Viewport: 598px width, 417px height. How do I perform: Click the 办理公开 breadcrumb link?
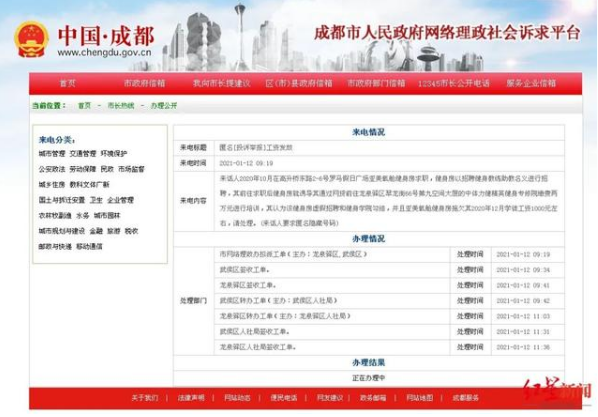tap(164, 106)
